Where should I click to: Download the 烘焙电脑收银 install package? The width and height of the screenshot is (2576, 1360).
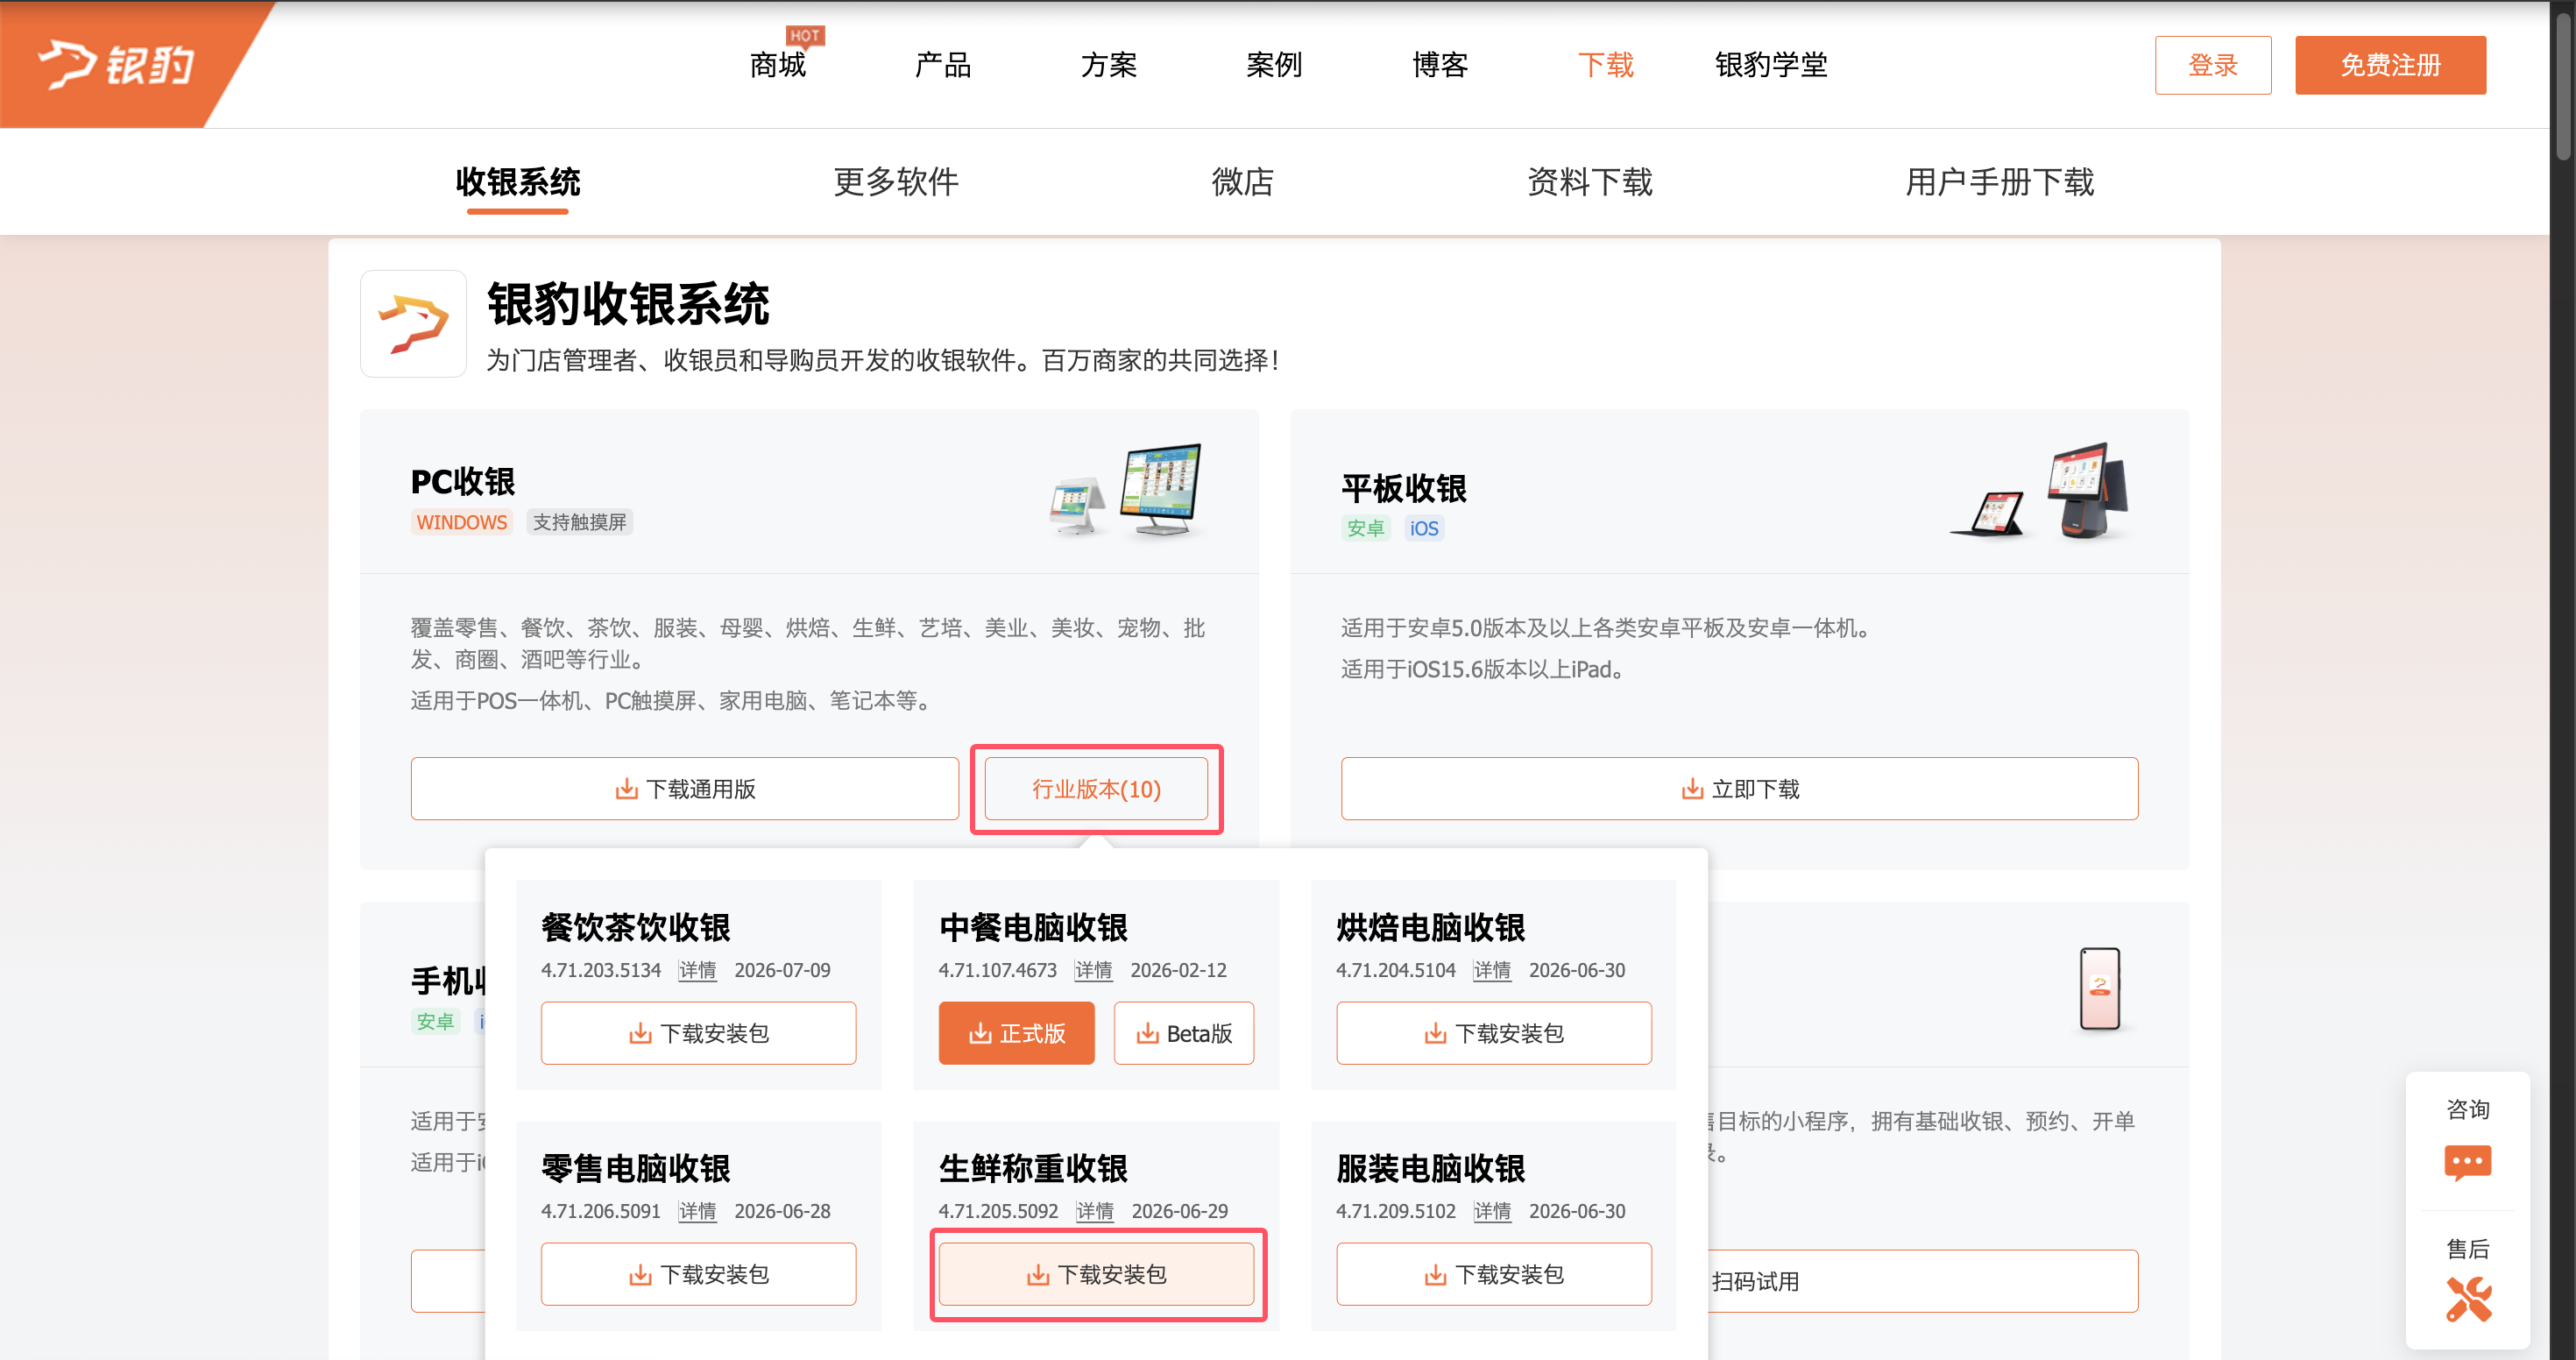click(x=1494, y=1033)
